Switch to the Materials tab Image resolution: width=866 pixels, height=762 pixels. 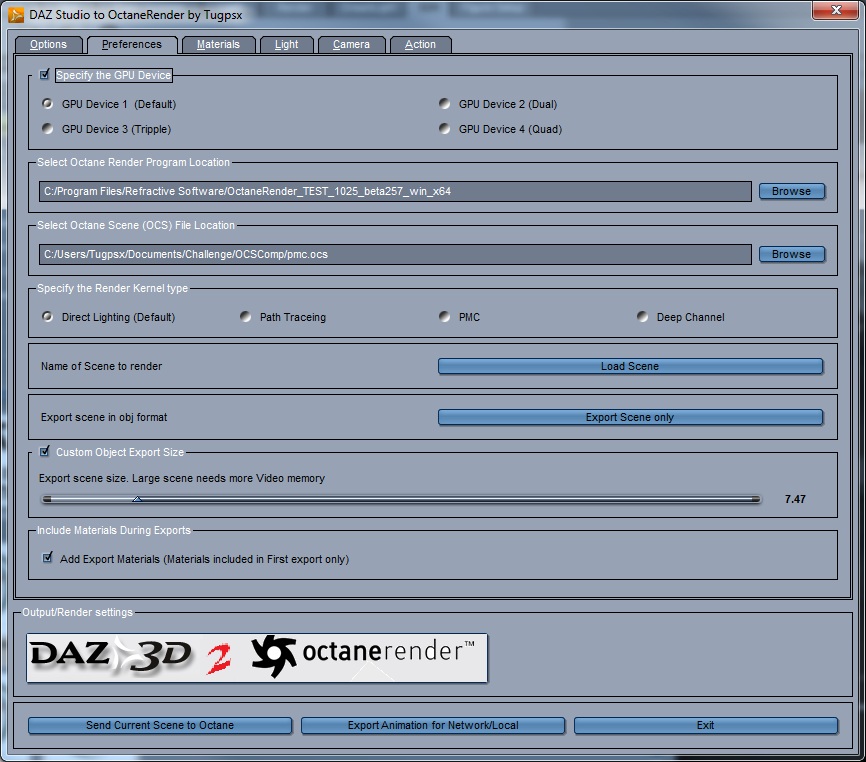pyautogui.click(x=218, y=45)
